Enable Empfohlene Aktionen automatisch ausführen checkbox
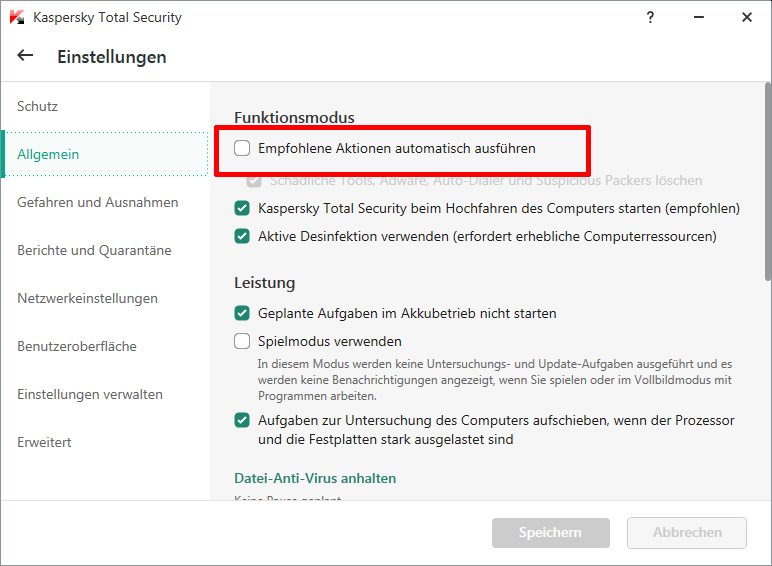 pyautogui.click(x=242, y=148)
